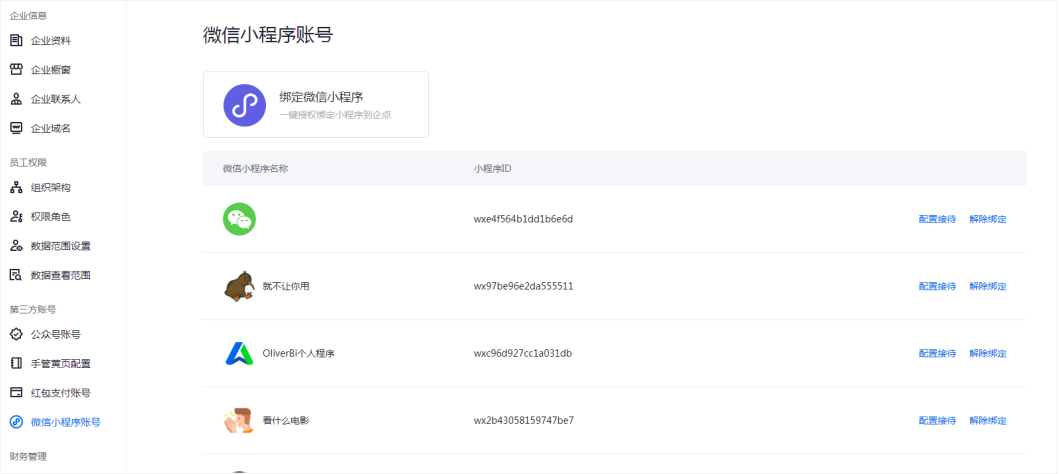1059x474 pixels.
Task: Select 微信小程序账号 sidebar item
Action: (x=65, y=422)
